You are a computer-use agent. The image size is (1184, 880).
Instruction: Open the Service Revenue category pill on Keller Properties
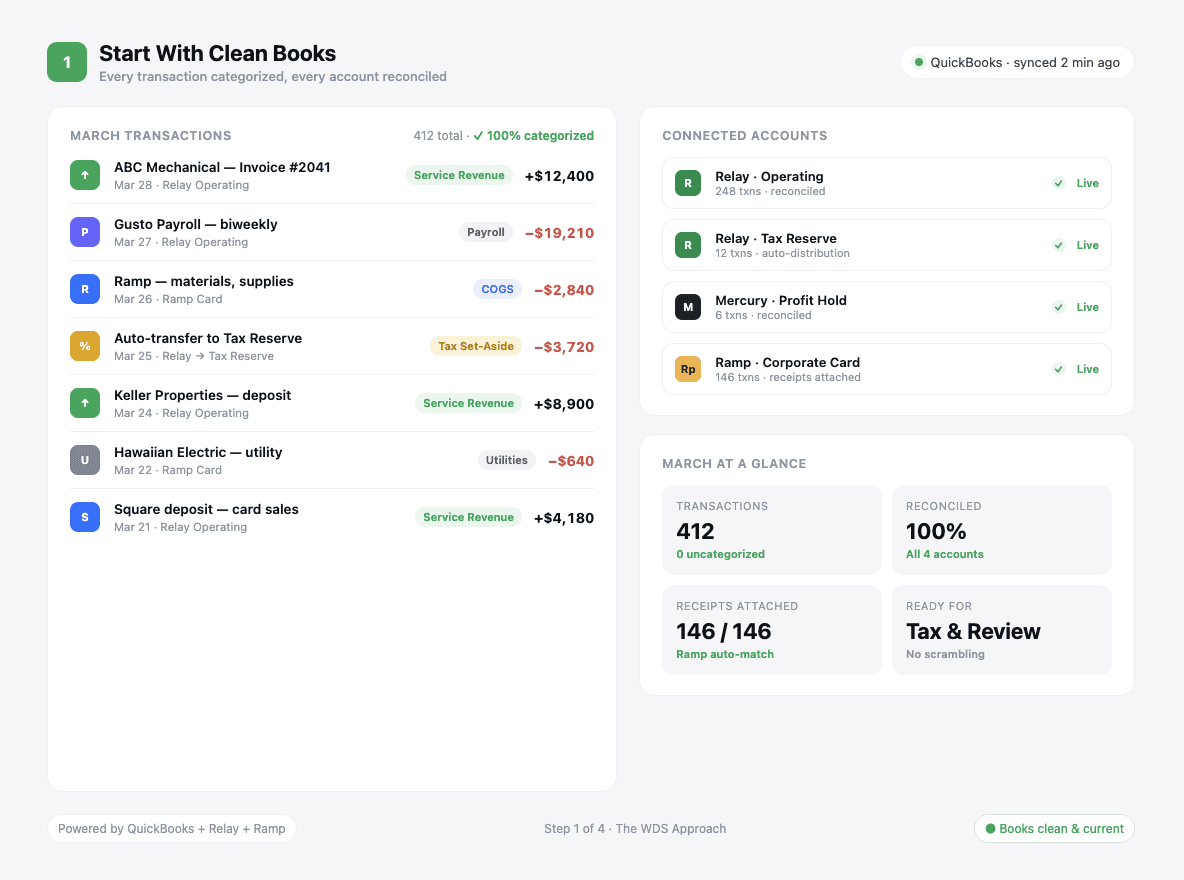coord(468,403)
